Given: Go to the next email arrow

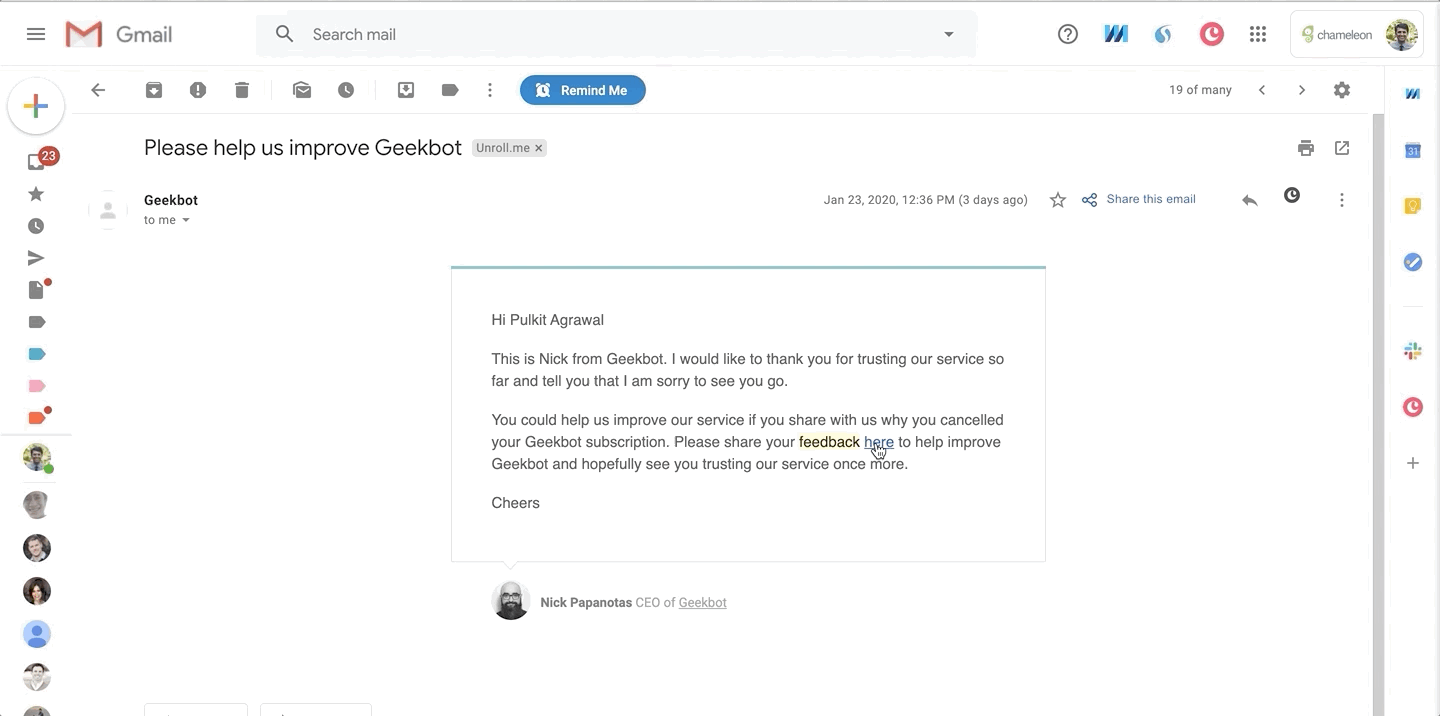Looking at the screenshot, I should pyautogui.click(x=1302, y=90).
